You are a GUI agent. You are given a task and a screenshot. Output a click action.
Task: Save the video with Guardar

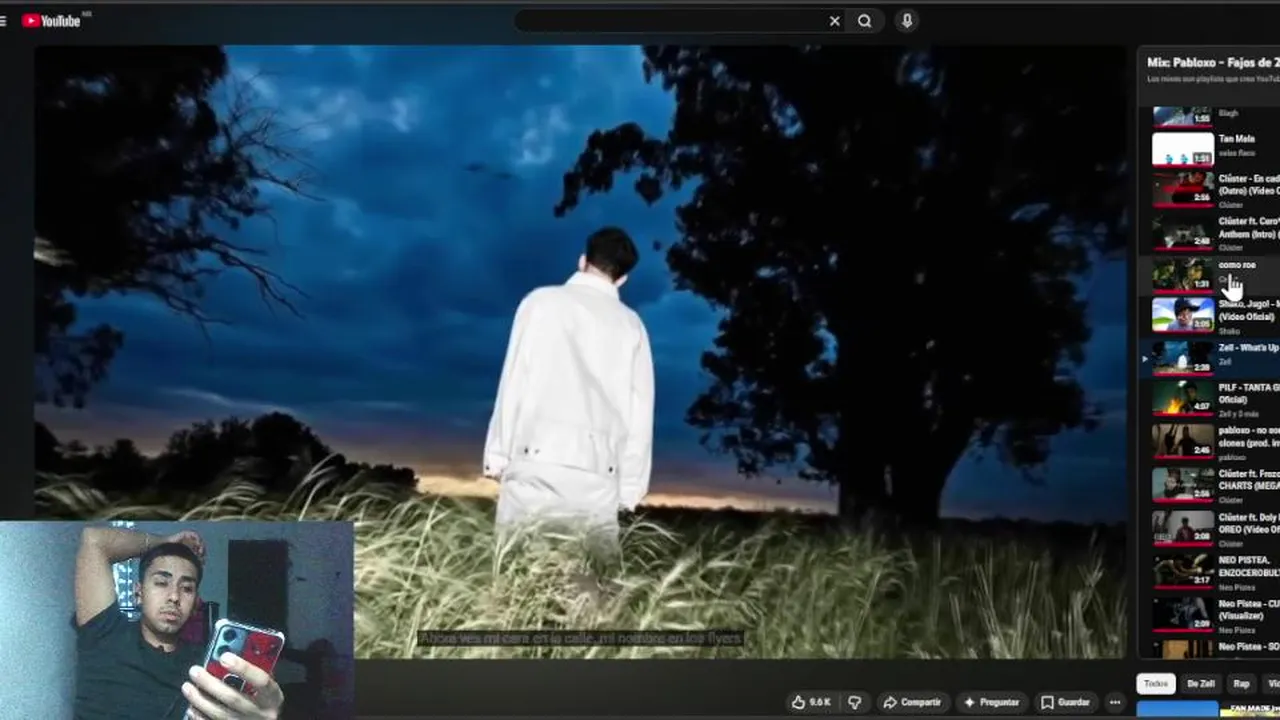point(1065,702)
